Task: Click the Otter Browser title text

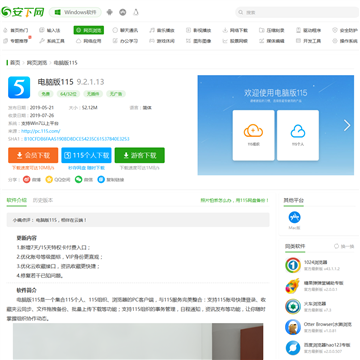Action: pyautogui.click(x=327, y=324)
